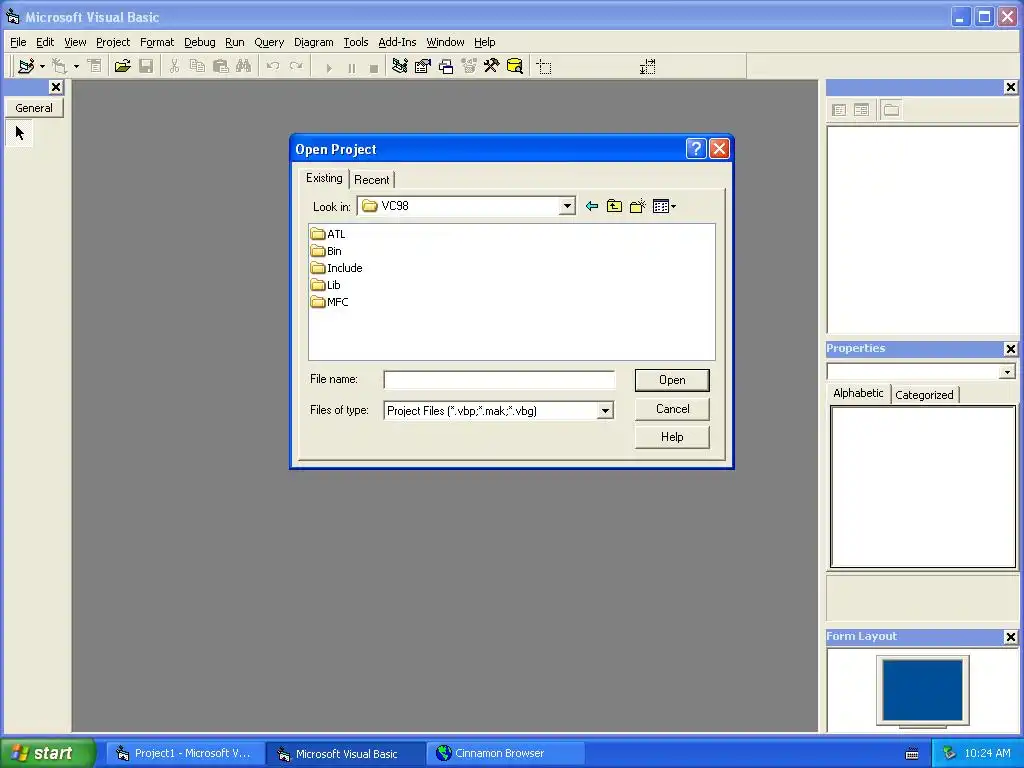Click the Redo arrow icon
This screenshot has width=1024, height=768.
(x=296, y=66)
